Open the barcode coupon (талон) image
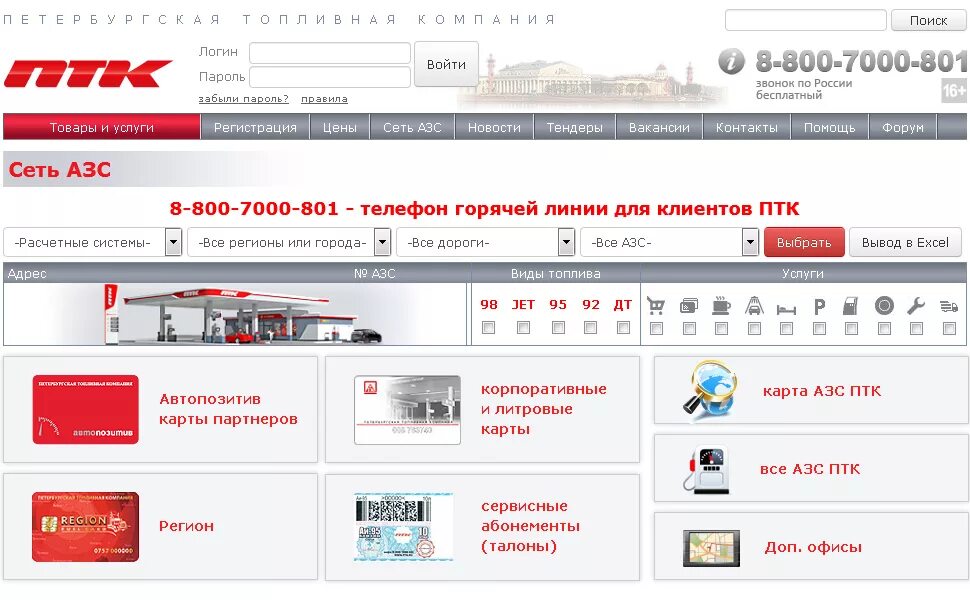970x600 pixels. pos(403,526)
